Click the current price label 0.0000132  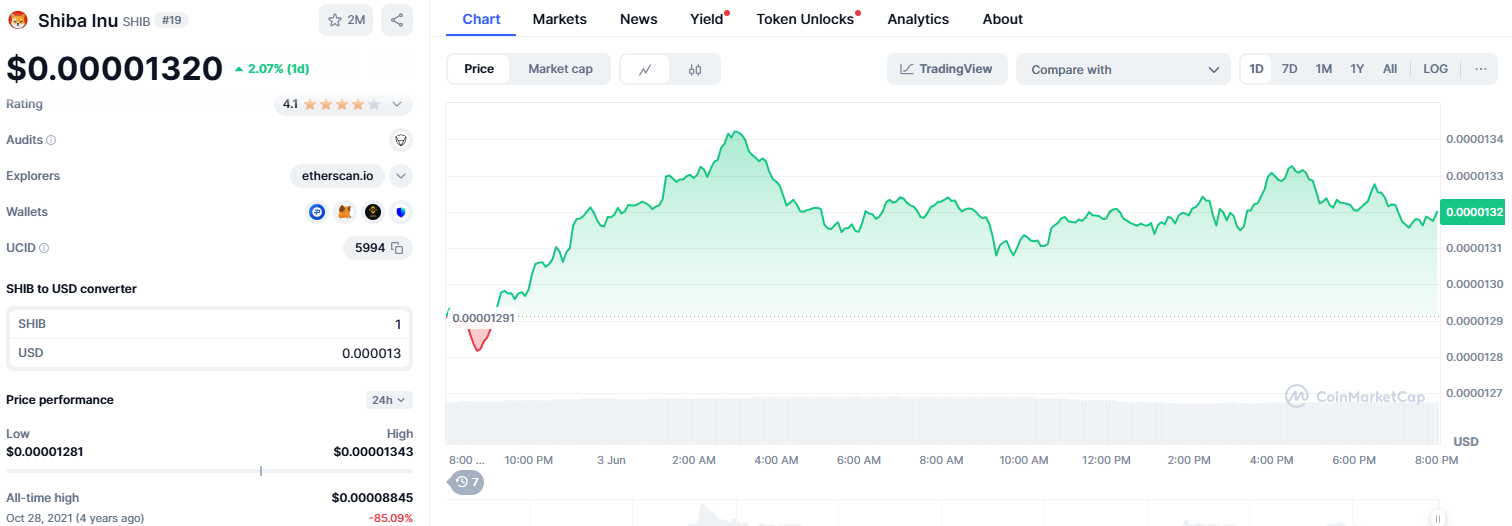[x=1474, y=212]
